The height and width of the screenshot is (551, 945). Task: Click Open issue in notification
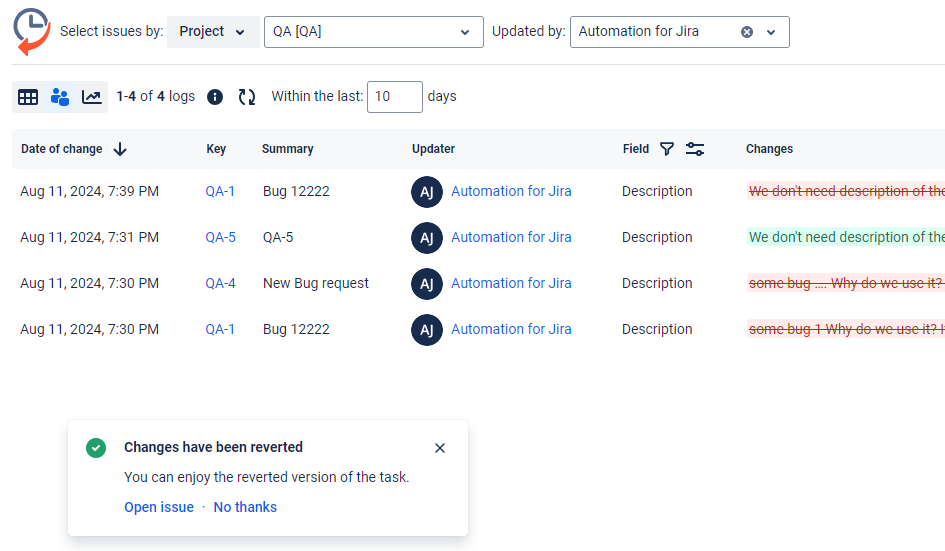point(159,507)
